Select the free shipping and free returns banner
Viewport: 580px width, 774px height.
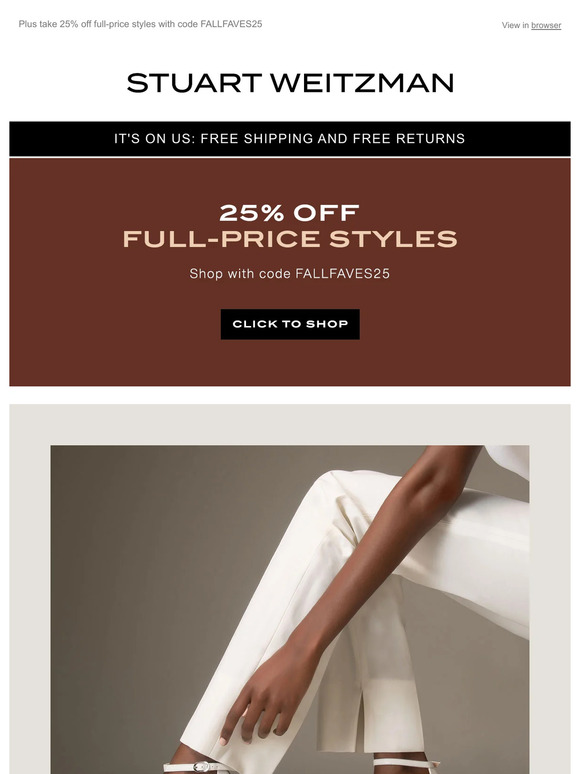290,139
